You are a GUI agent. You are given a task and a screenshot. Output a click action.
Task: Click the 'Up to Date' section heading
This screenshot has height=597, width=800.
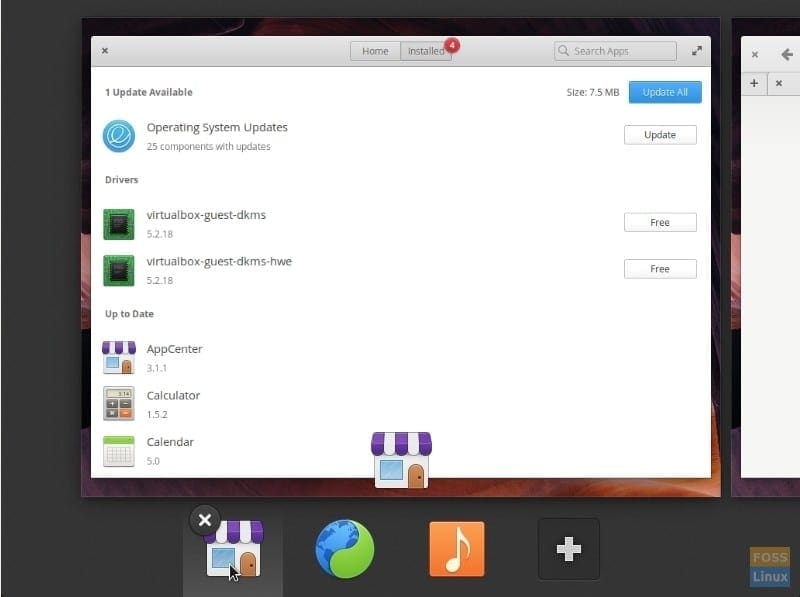click(129, 314)
